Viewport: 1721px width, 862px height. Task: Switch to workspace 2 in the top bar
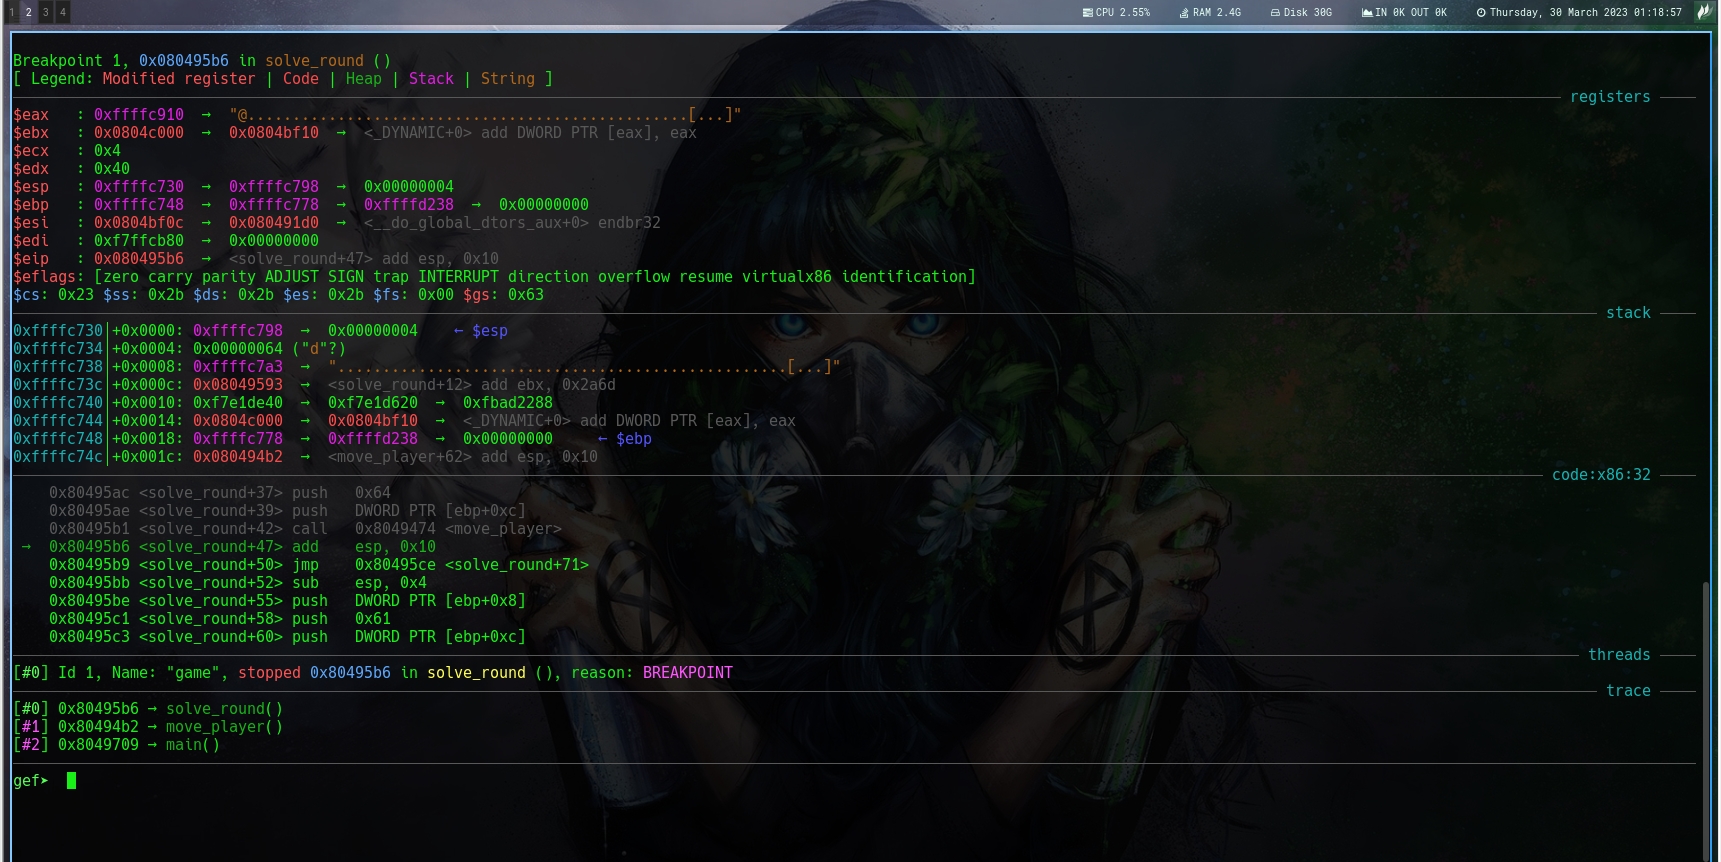point(28,12)
